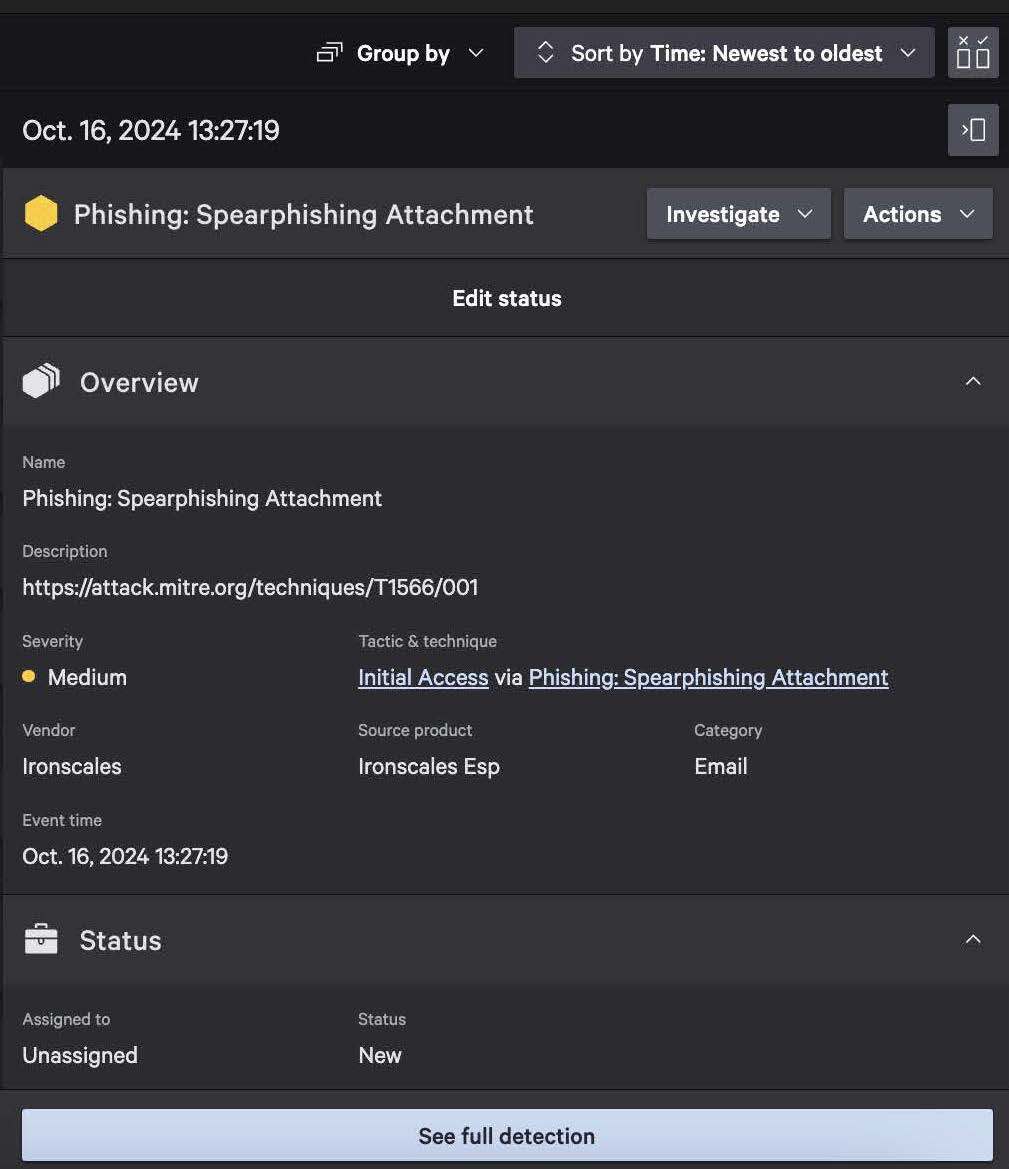This screenshot has width=1009, height=1169.
Task: Open the Initial Access tactic link
Action: click(422, 677)
